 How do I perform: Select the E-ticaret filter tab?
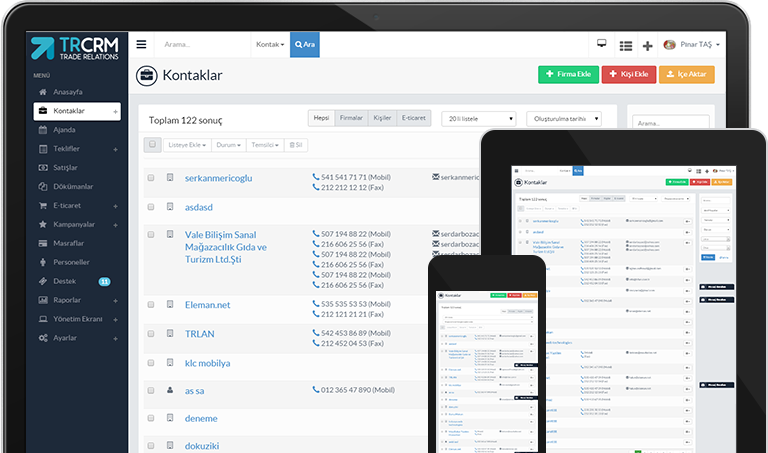click(x=413, y=118)
